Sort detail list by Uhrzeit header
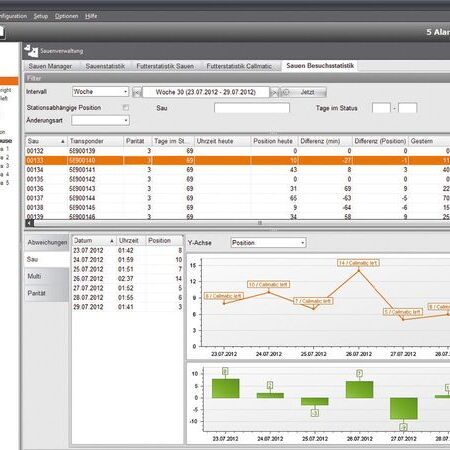Screen dimensions: 450x450 pyautogui.click(x=131, y=241)
